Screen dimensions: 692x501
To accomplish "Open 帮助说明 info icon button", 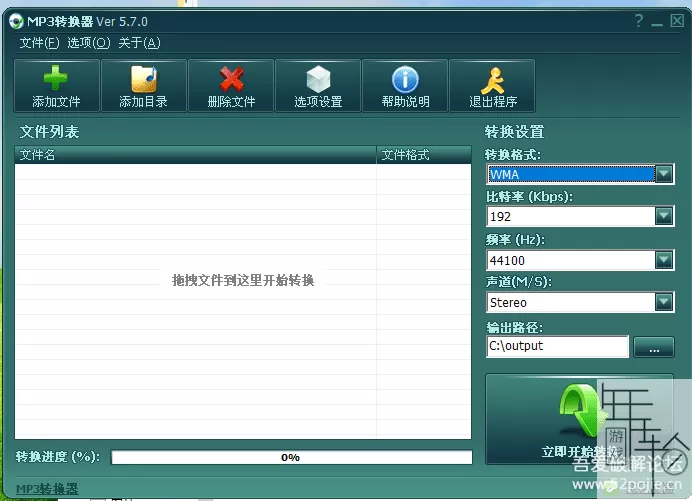I will 405,86.
